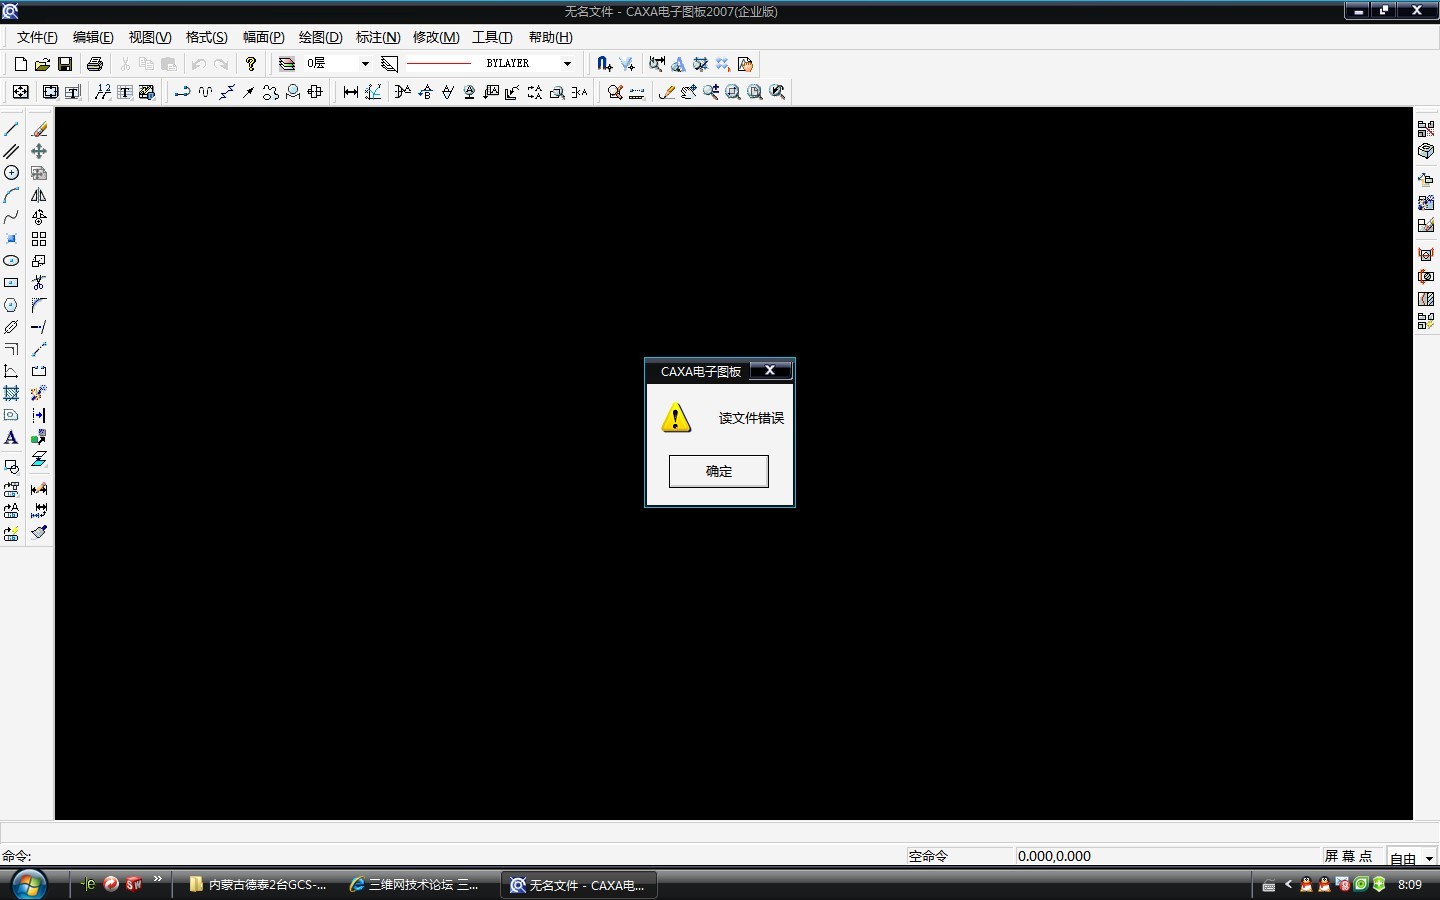The image size is (1440, 900).
Task: Open the layer control icon
Action: pos(287,64)
